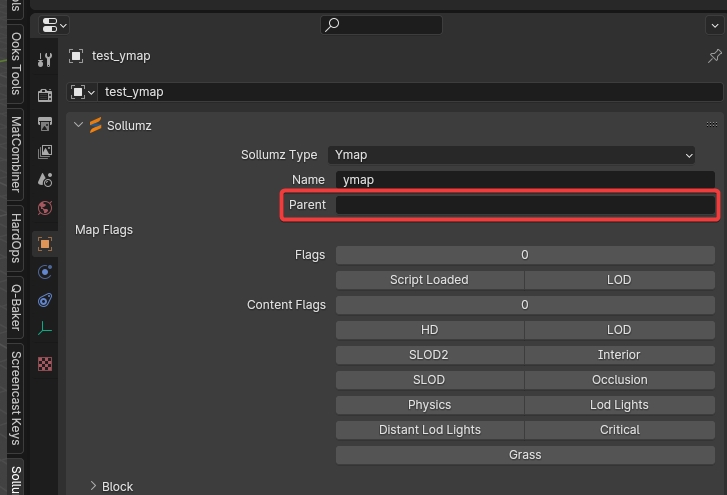The image size is (727, 495).
Task: Expand the Block section
Action: tap(94, 486)
